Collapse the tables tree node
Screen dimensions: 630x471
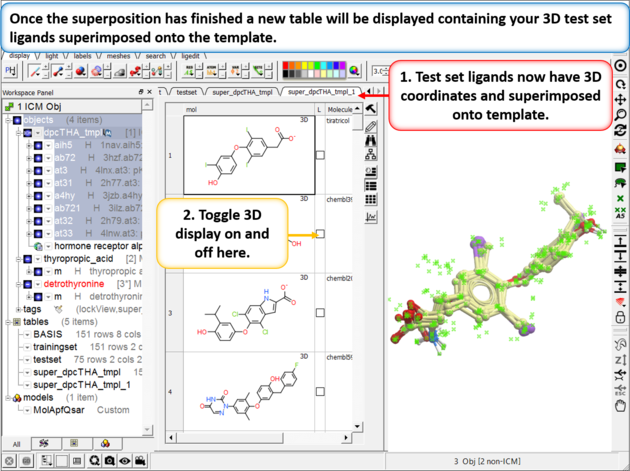(x=7, y=322)
